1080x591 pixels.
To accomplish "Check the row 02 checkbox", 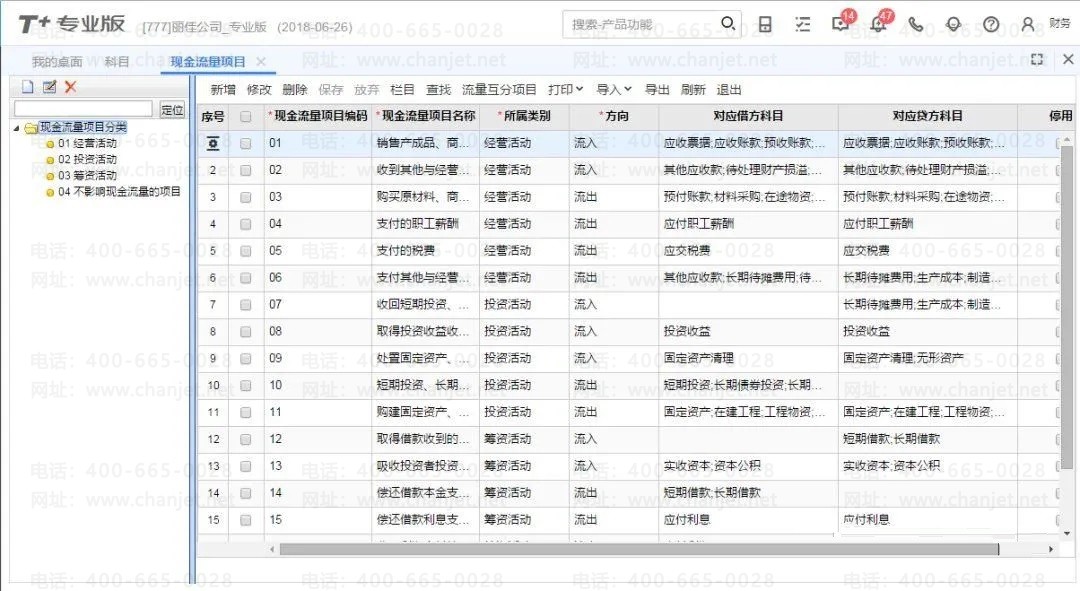I will (x=245, y=170).
